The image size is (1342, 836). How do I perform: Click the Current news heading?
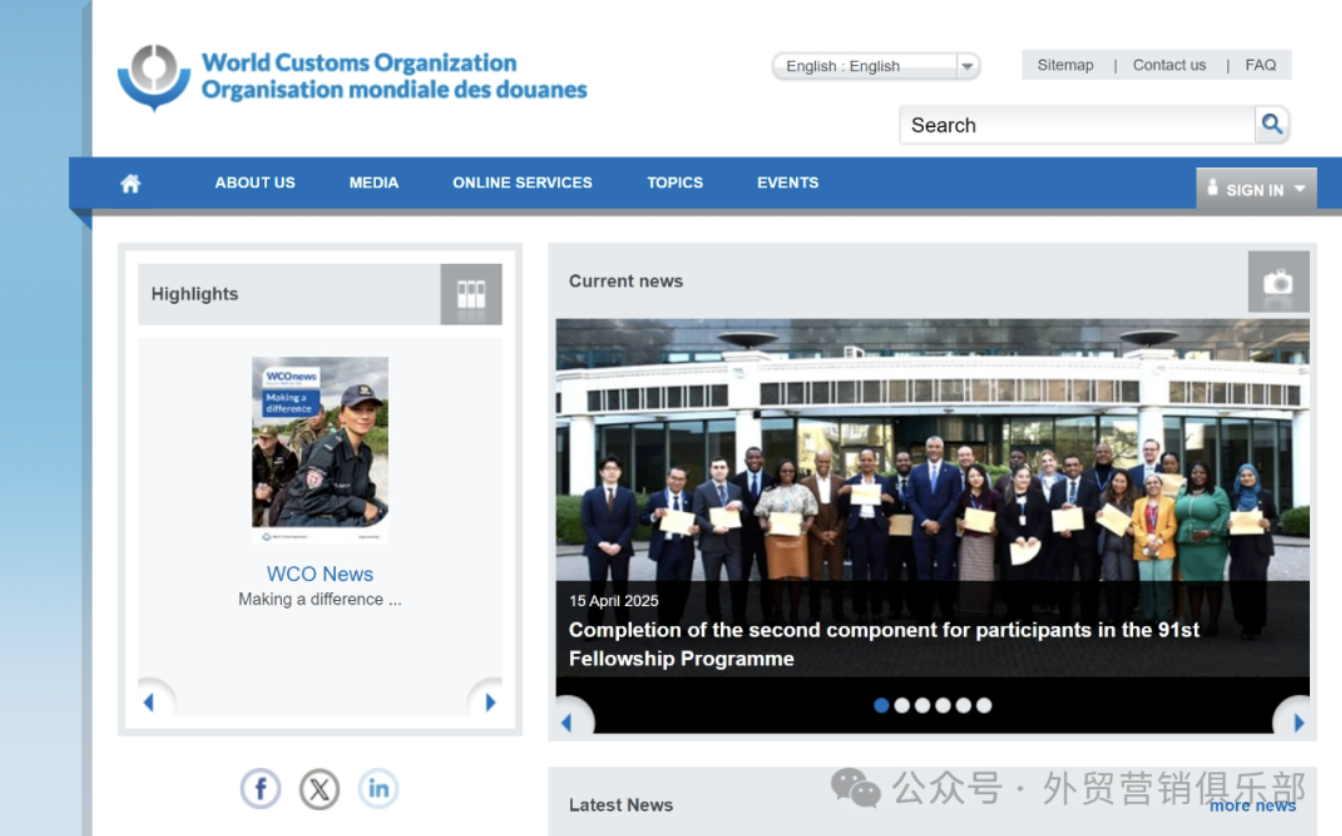pos(626,282)
